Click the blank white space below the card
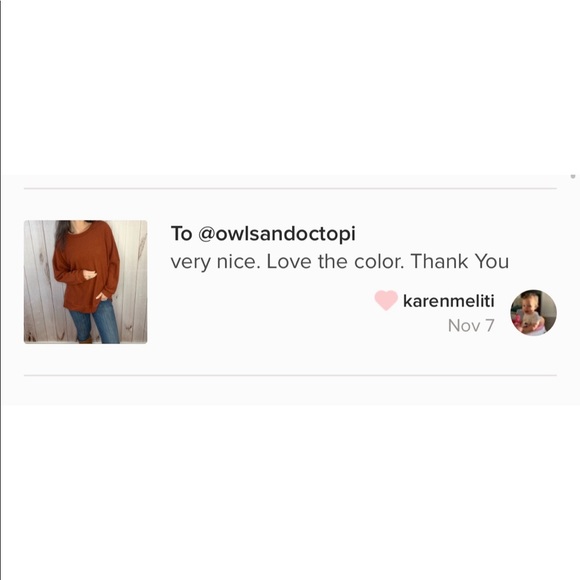The width and height of the screenshot is (580, 580). (290, 492)
